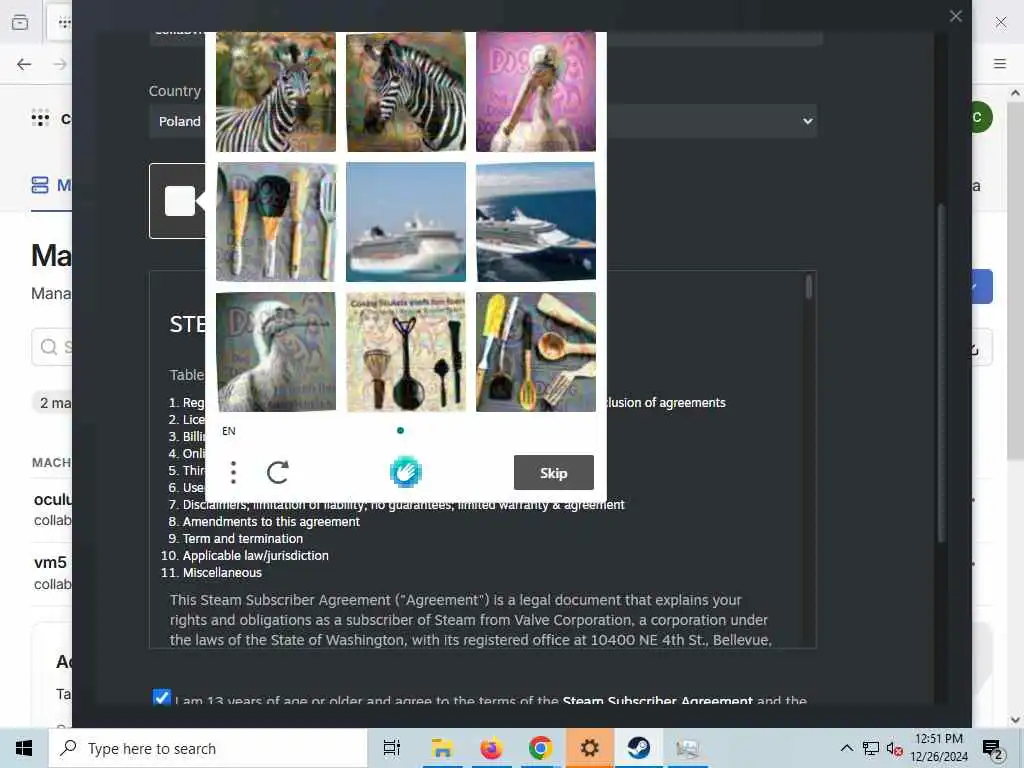1024x768 pixels.
Task: Select the side-view zebra image tile
Action: click(406, 91)
